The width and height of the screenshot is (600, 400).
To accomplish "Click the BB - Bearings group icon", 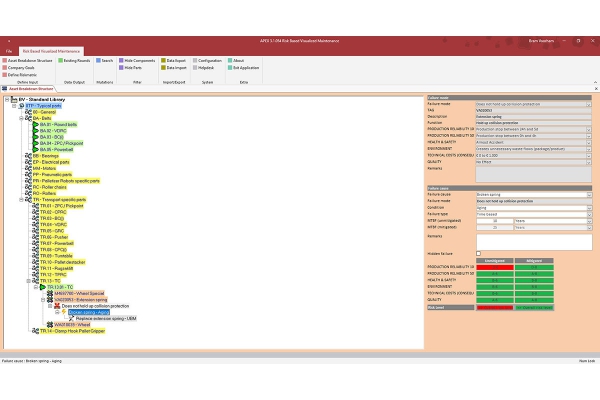I will [x=28, y=156].
